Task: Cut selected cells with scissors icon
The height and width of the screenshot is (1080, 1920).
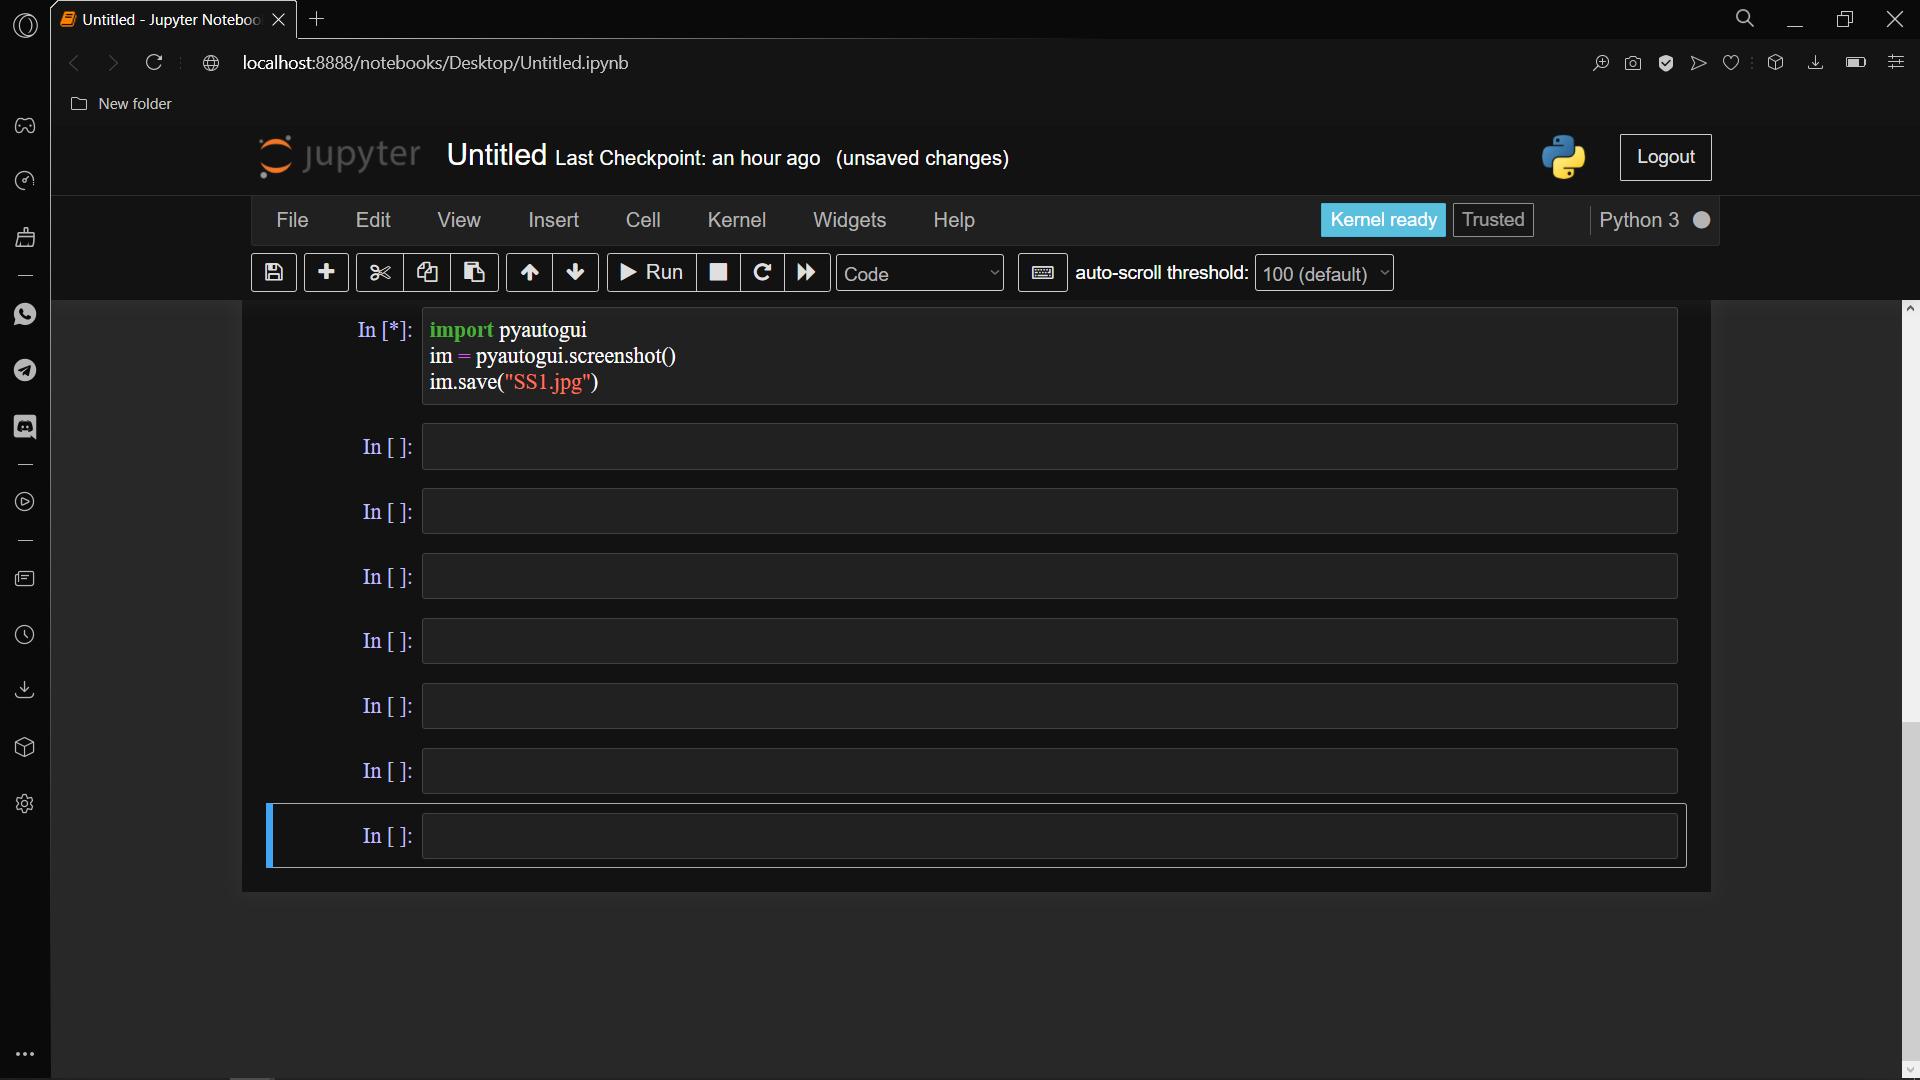Action: (x=380, y=273)
